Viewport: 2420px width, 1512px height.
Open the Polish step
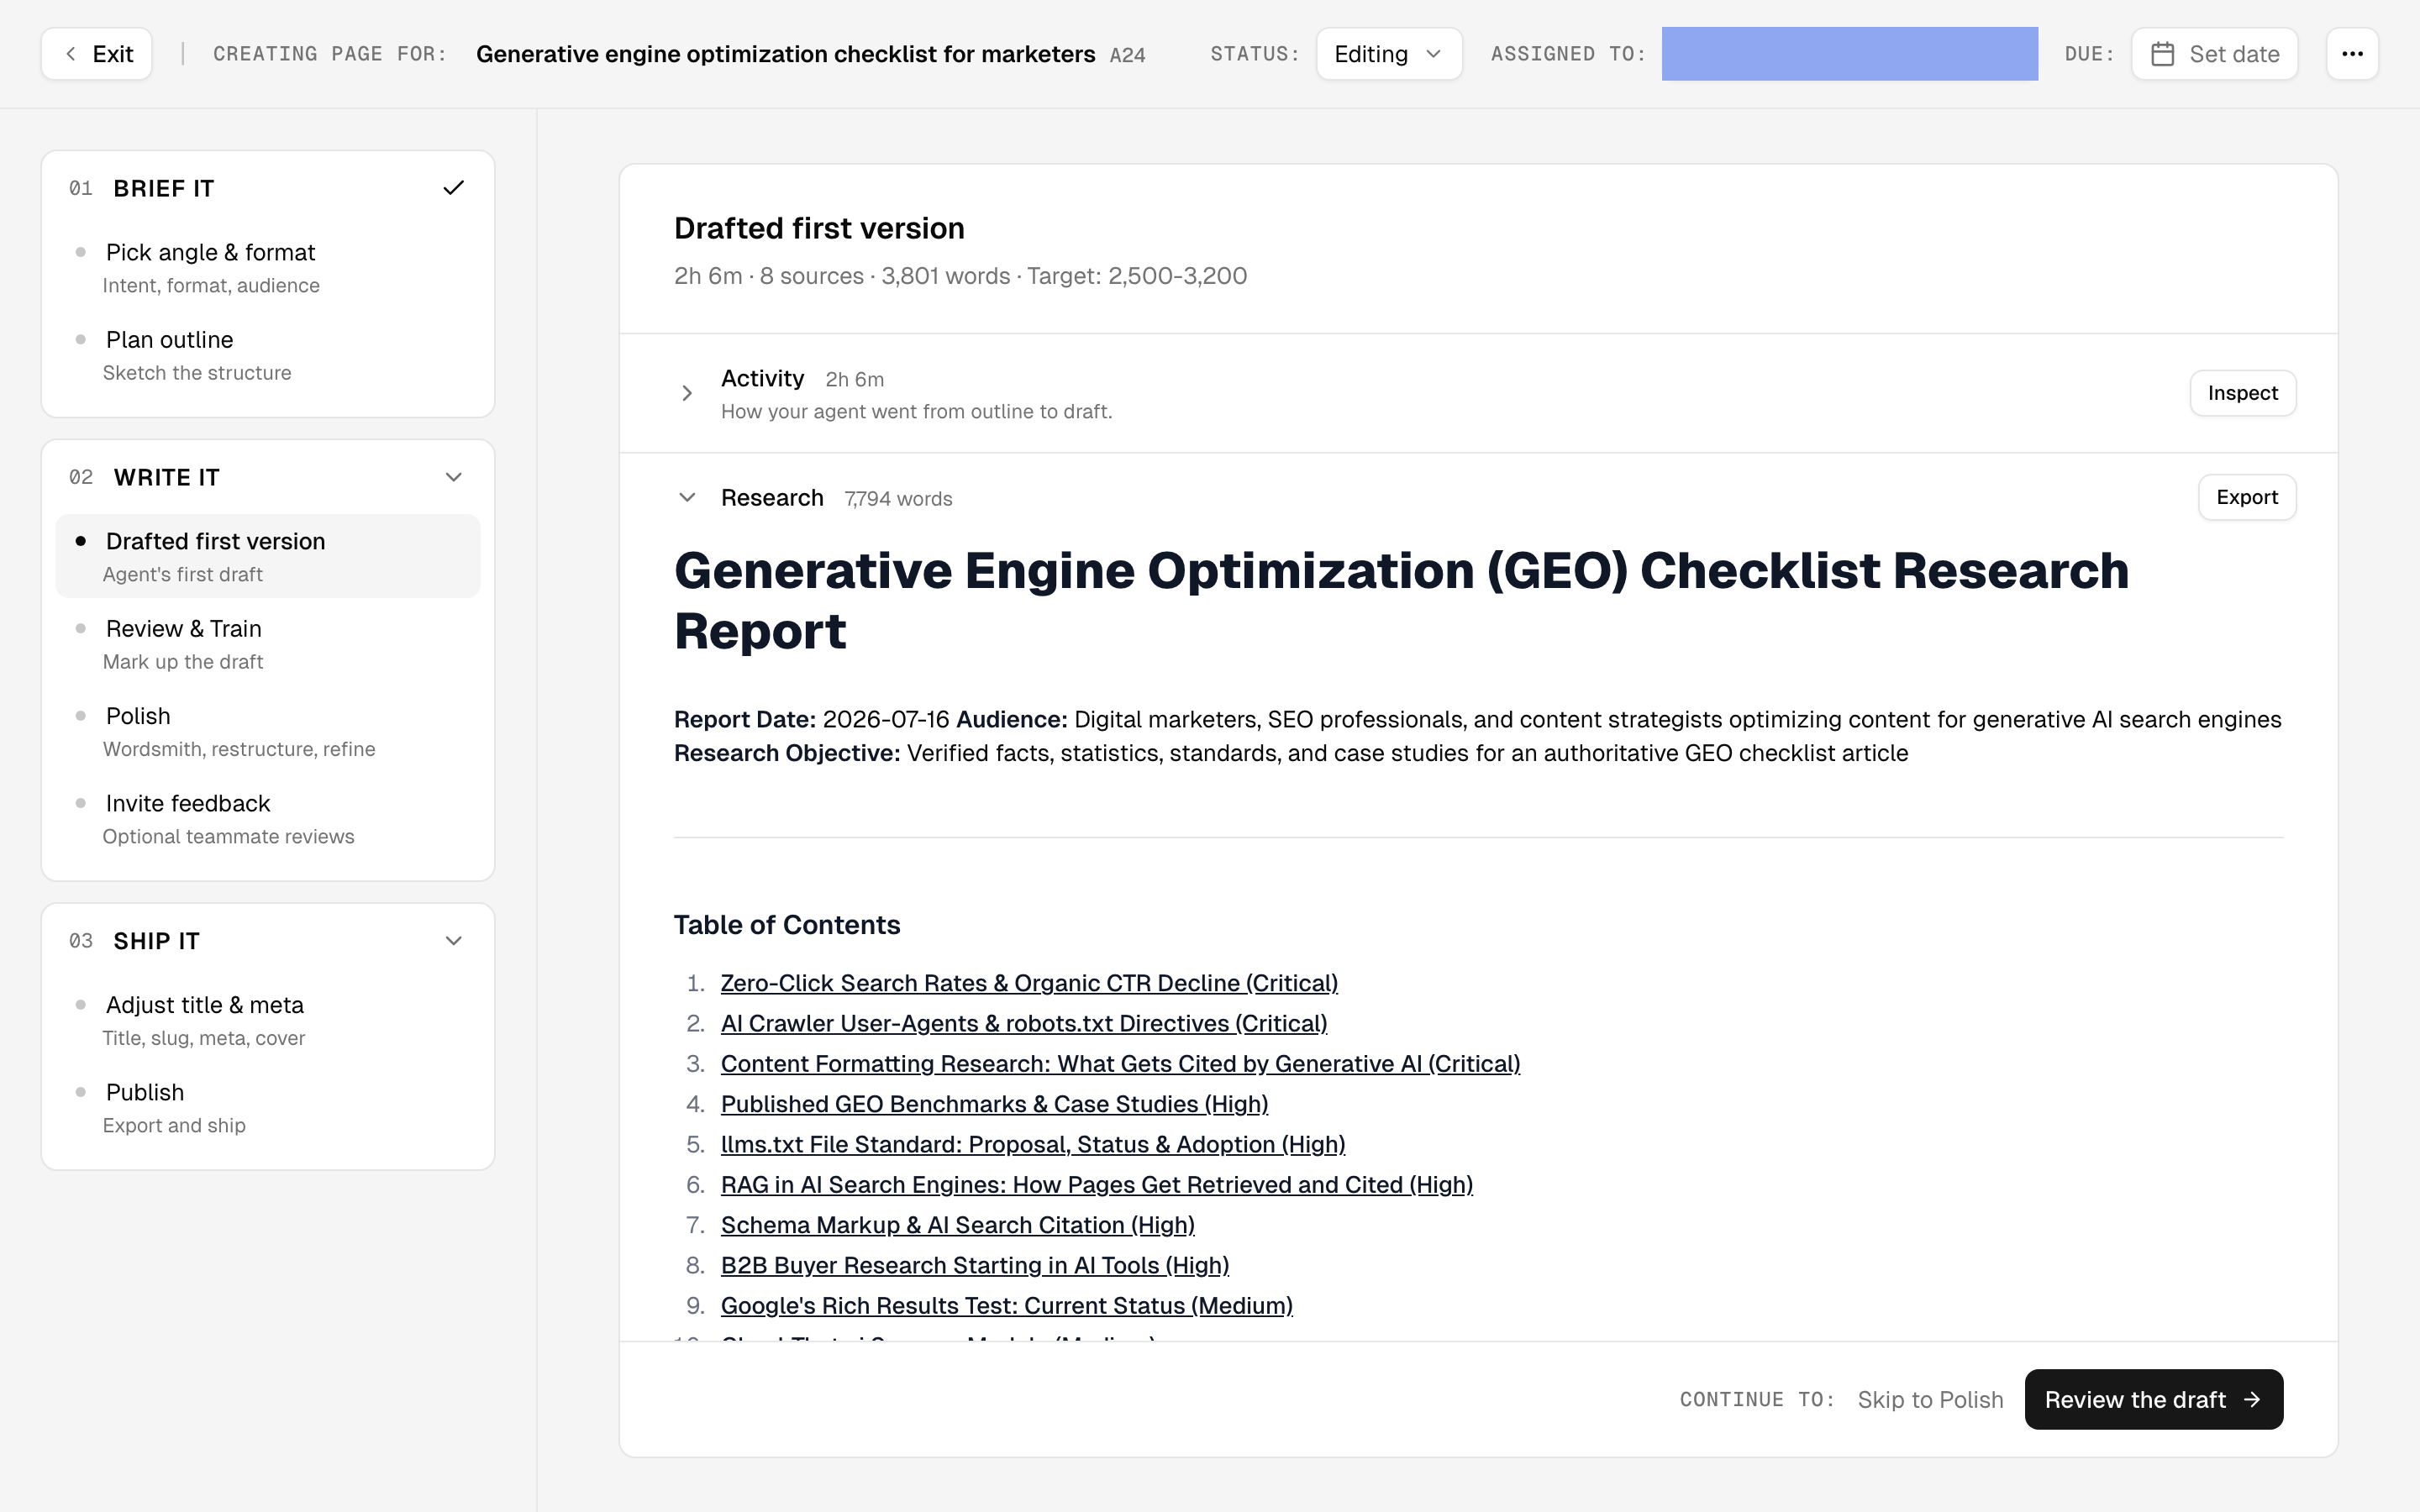coord(268,731)
